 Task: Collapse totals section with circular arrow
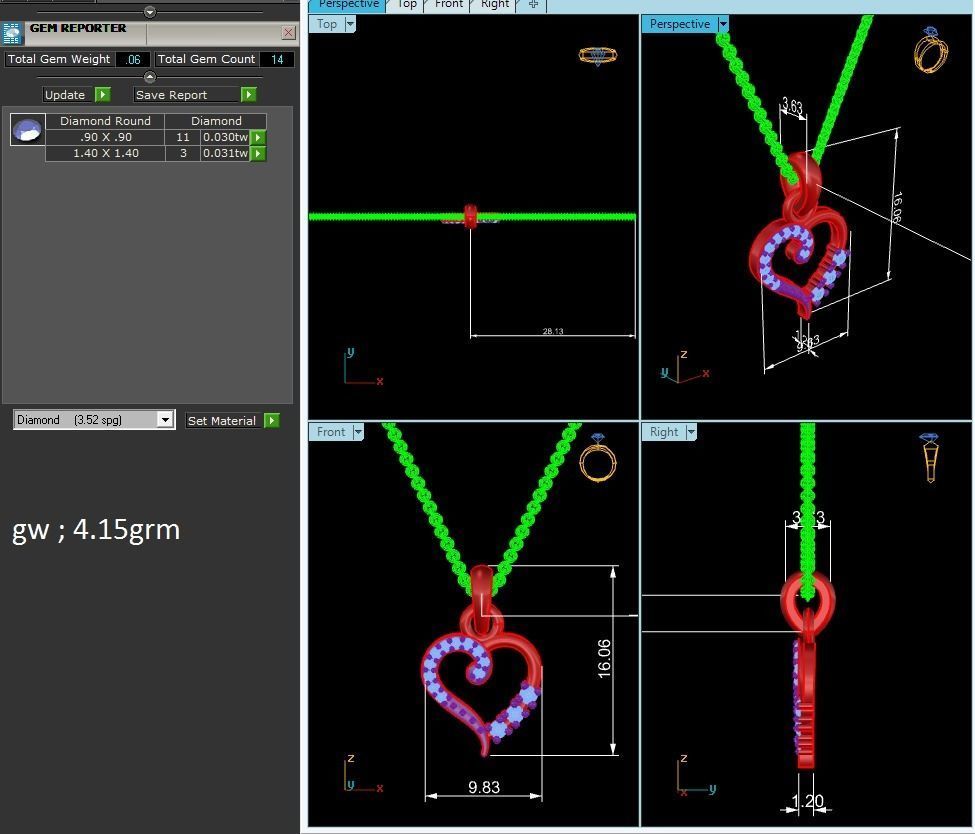pos(150,77)
